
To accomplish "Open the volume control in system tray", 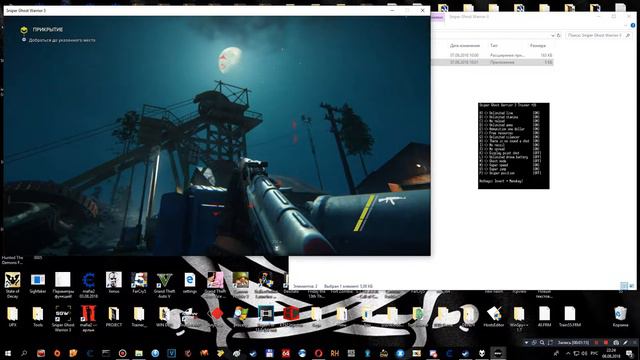I will point(584,353).
